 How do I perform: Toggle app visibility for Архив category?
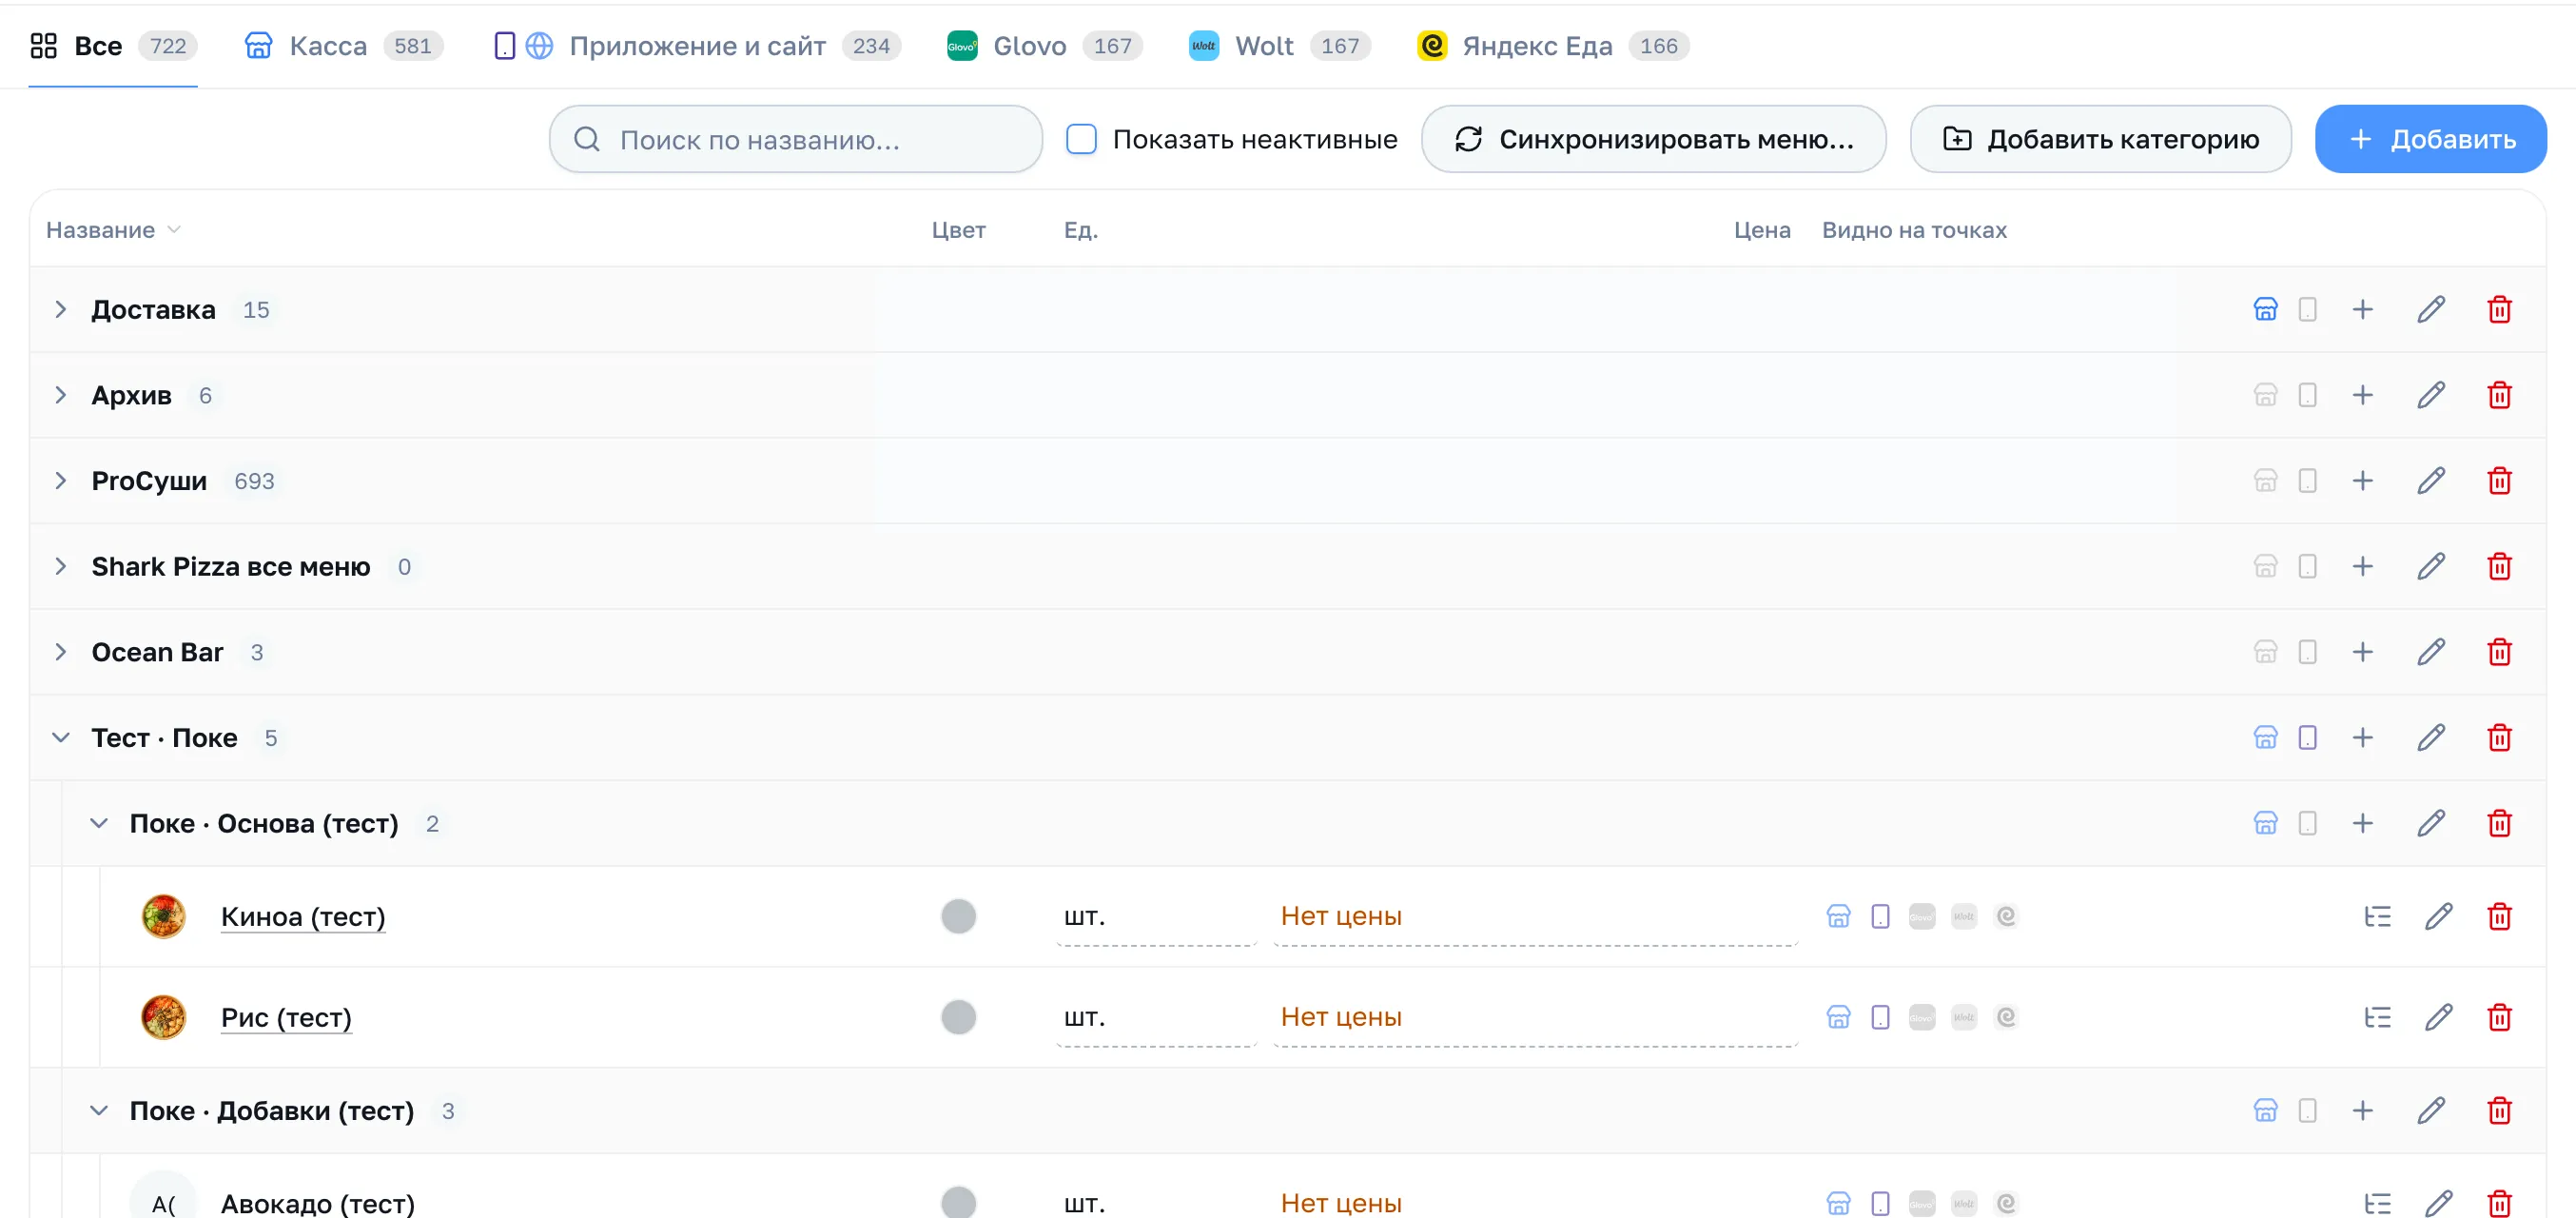(2307, 395)
